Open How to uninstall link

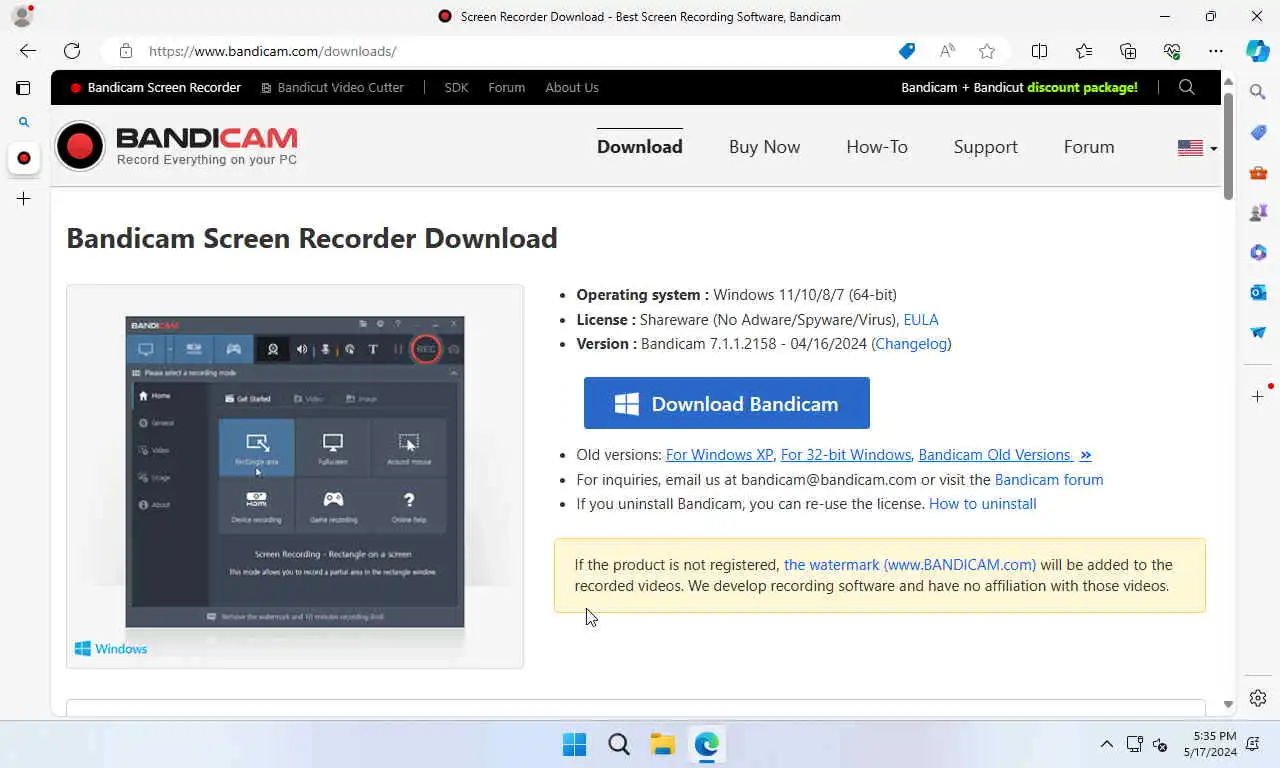(x=983, y=504)
